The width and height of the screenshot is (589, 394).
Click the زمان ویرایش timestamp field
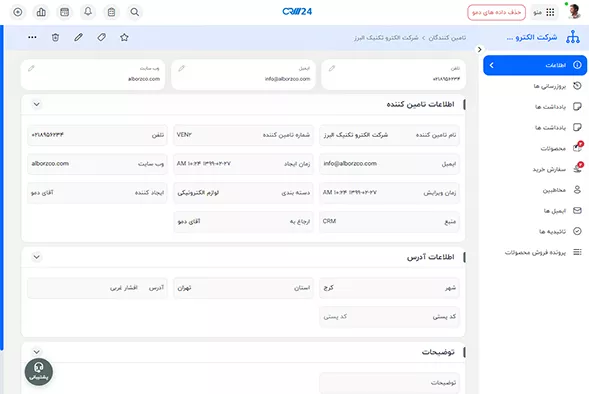pos(390,193)
